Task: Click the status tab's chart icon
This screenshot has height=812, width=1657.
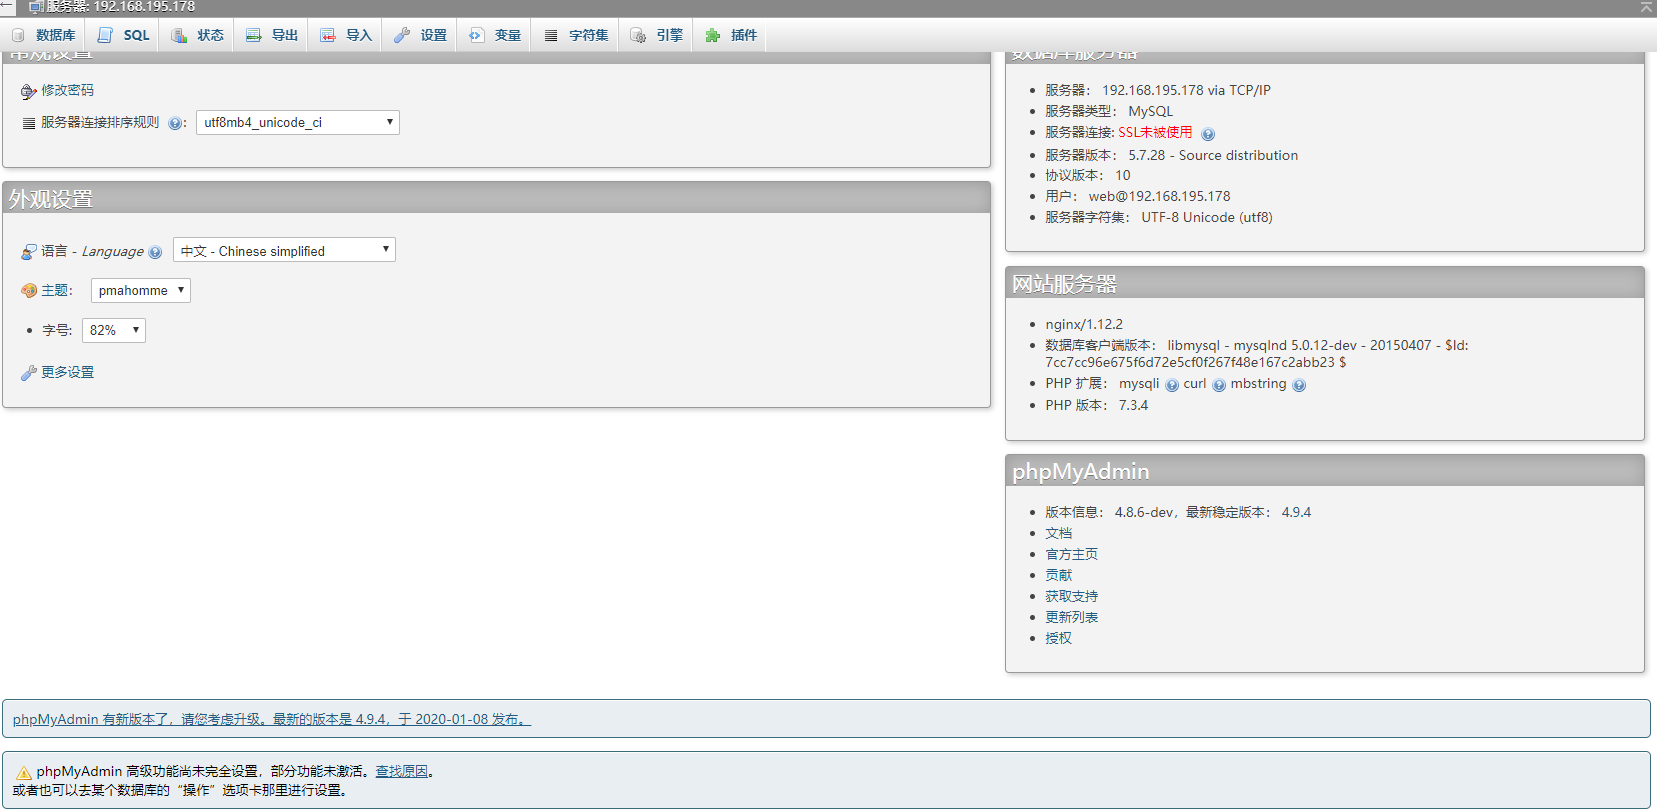Action: pyautogui.click(x=179, y=35)
